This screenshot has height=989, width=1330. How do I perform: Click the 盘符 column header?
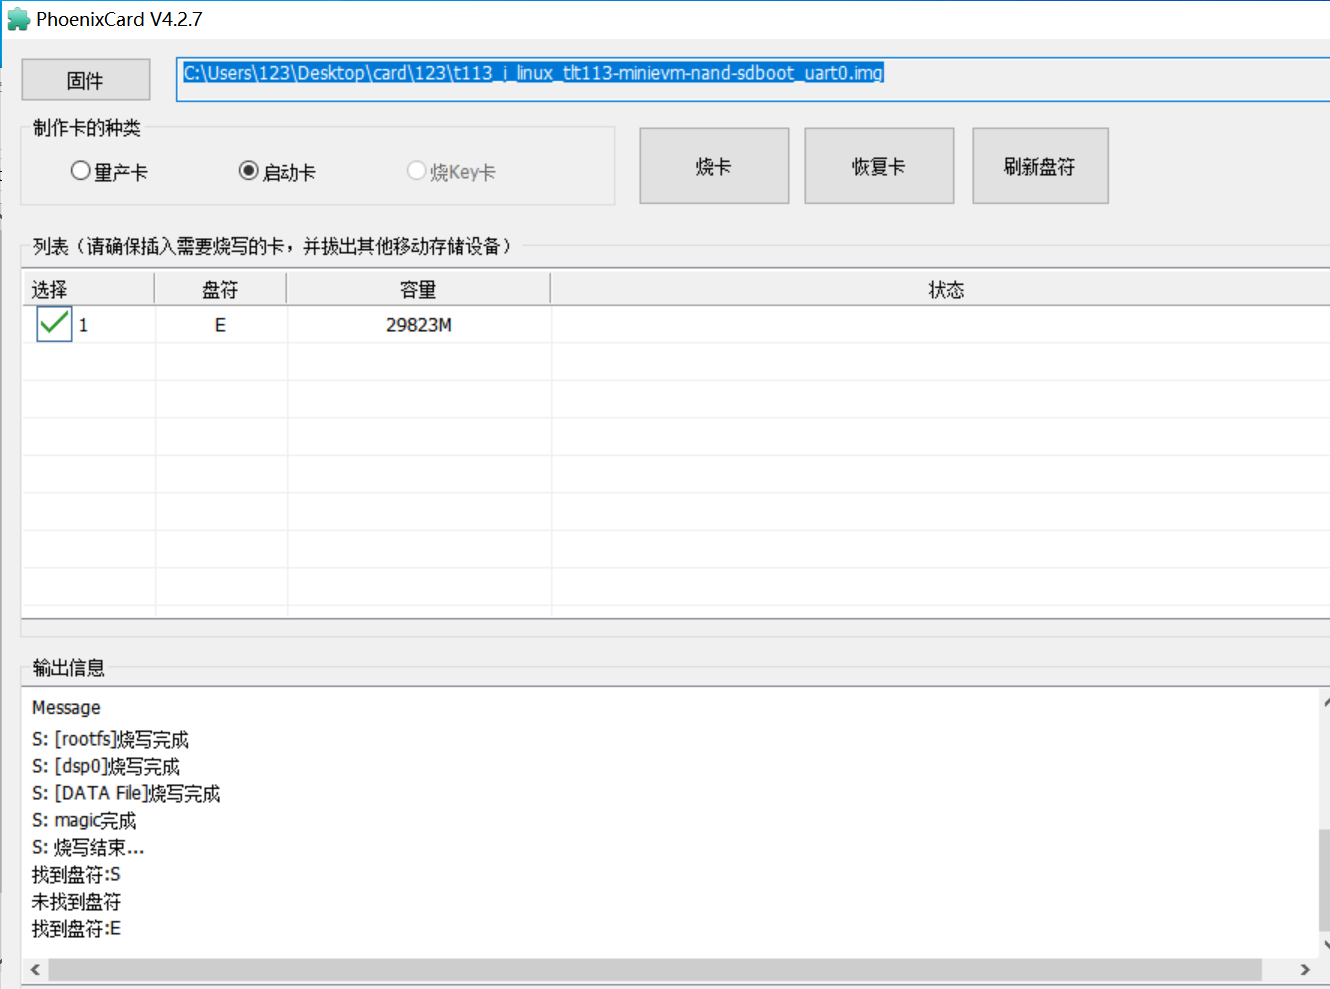(220, 290)
